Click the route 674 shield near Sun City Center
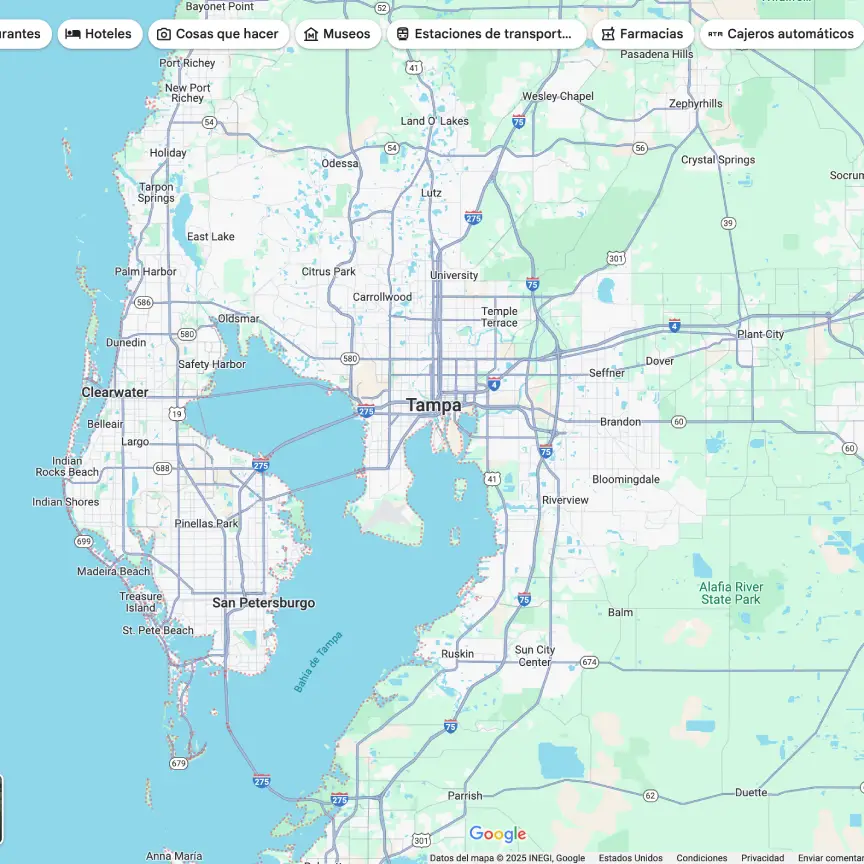The image size is (864, 864). (589, 662)
